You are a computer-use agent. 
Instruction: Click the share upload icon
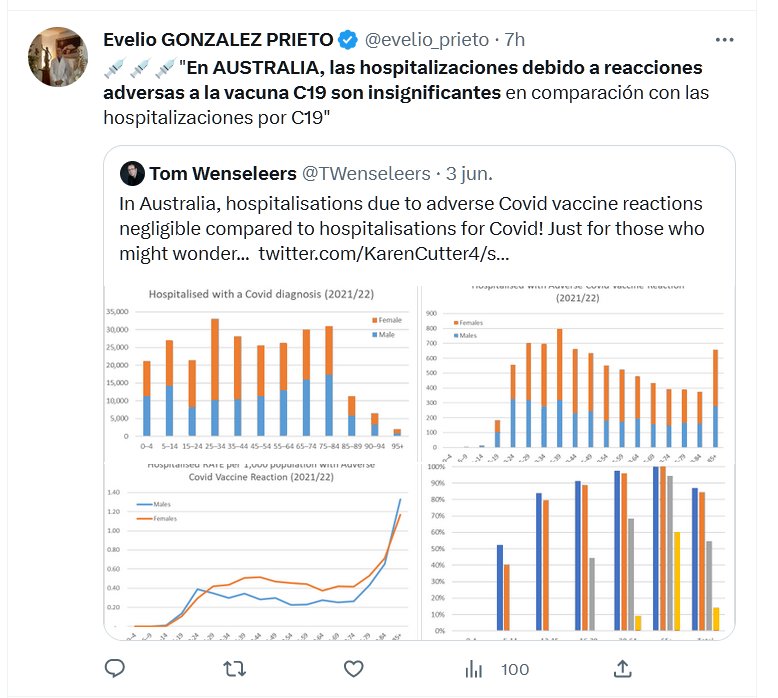coord(621,668)
